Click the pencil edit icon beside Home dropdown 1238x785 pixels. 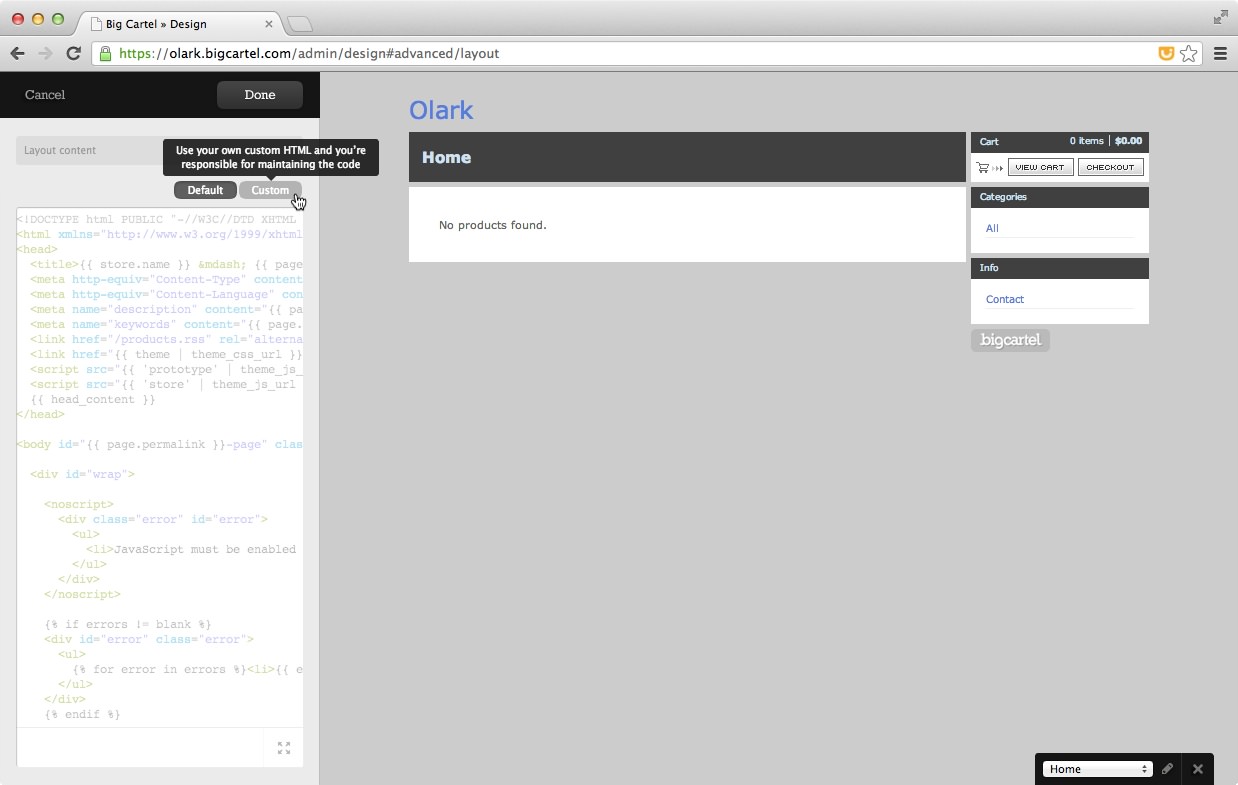[x=1167, y=769]
